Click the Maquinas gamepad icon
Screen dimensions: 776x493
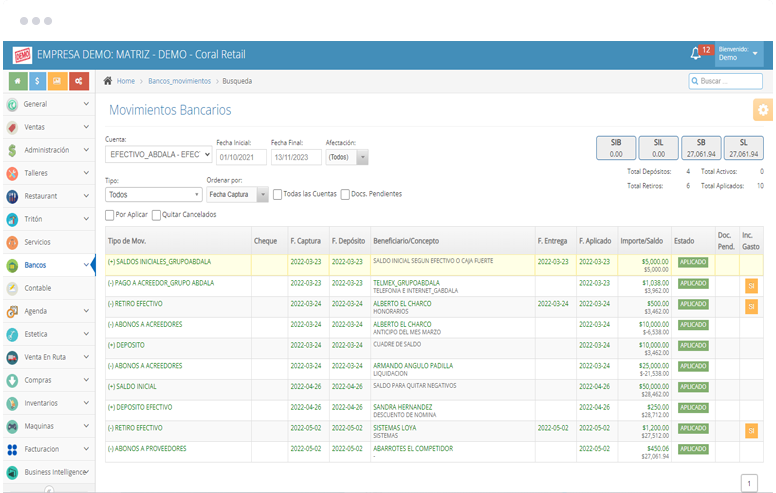pos(12,427)
